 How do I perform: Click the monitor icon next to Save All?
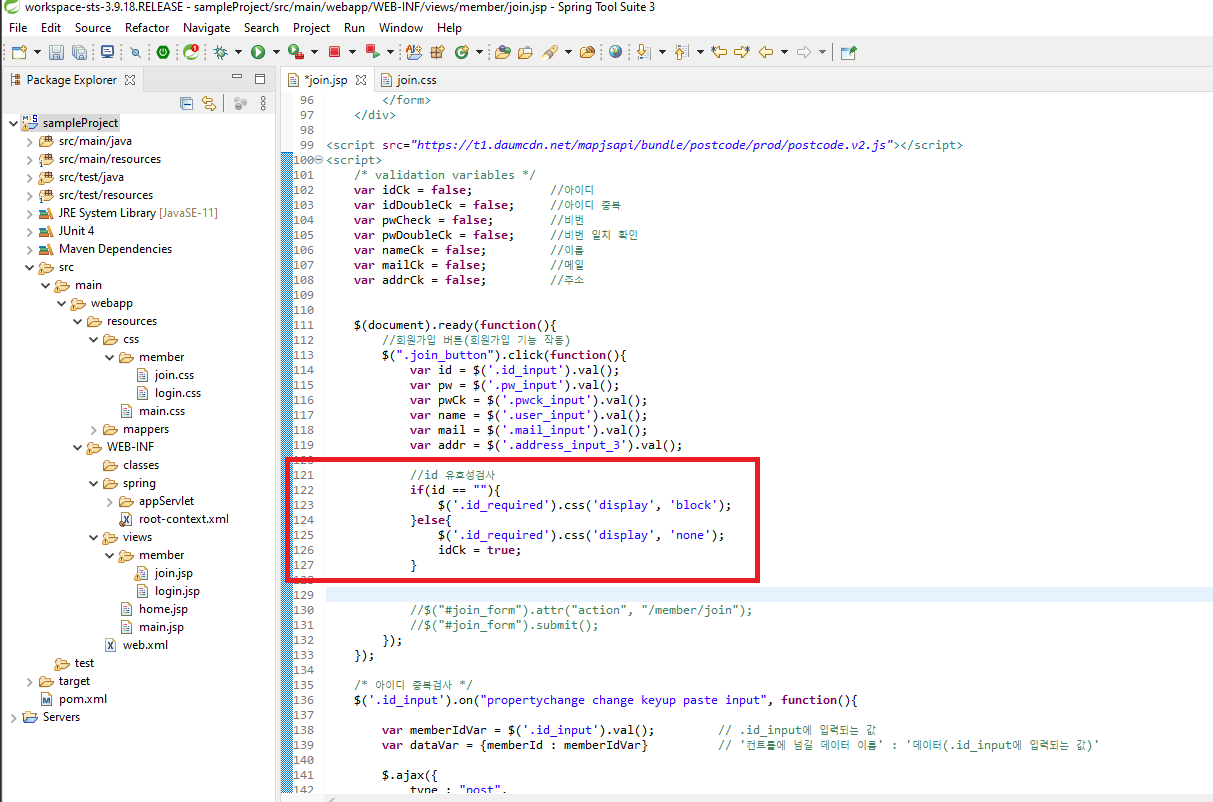106,52
